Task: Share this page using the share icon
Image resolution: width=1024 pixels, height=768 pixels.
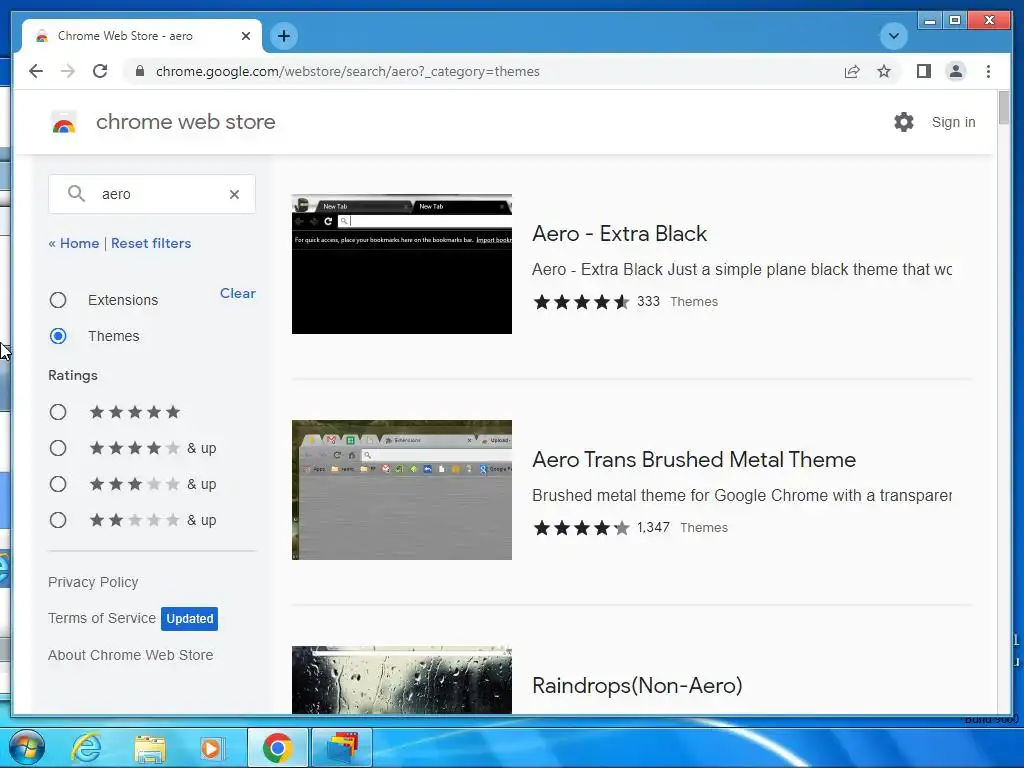Action: pyautogui.click(x=852, y=71)
